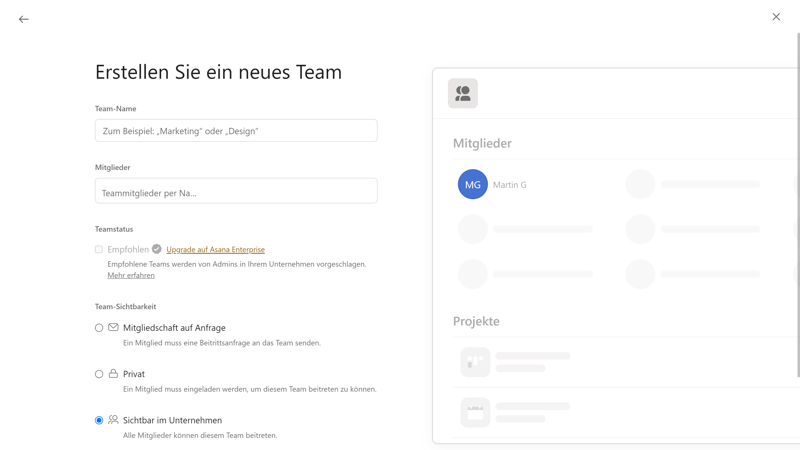Click the Martin G member name
800x450 pixels.
(x=510, y=185)
